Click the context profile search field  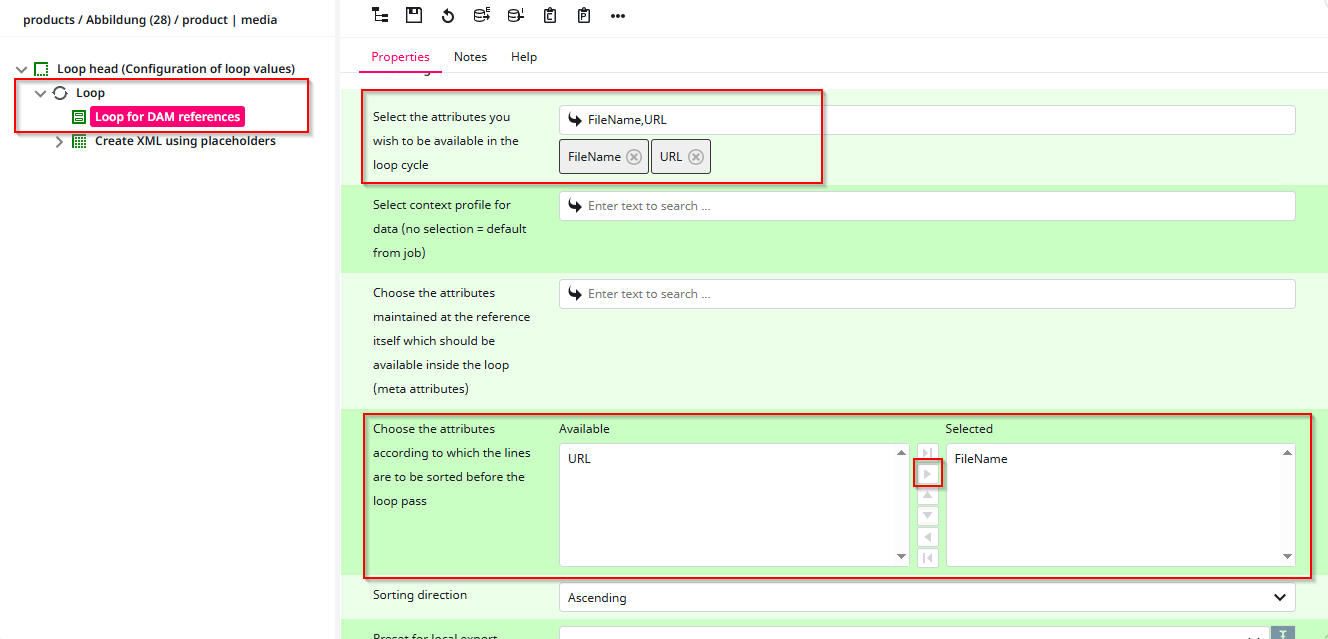(926, 206)
